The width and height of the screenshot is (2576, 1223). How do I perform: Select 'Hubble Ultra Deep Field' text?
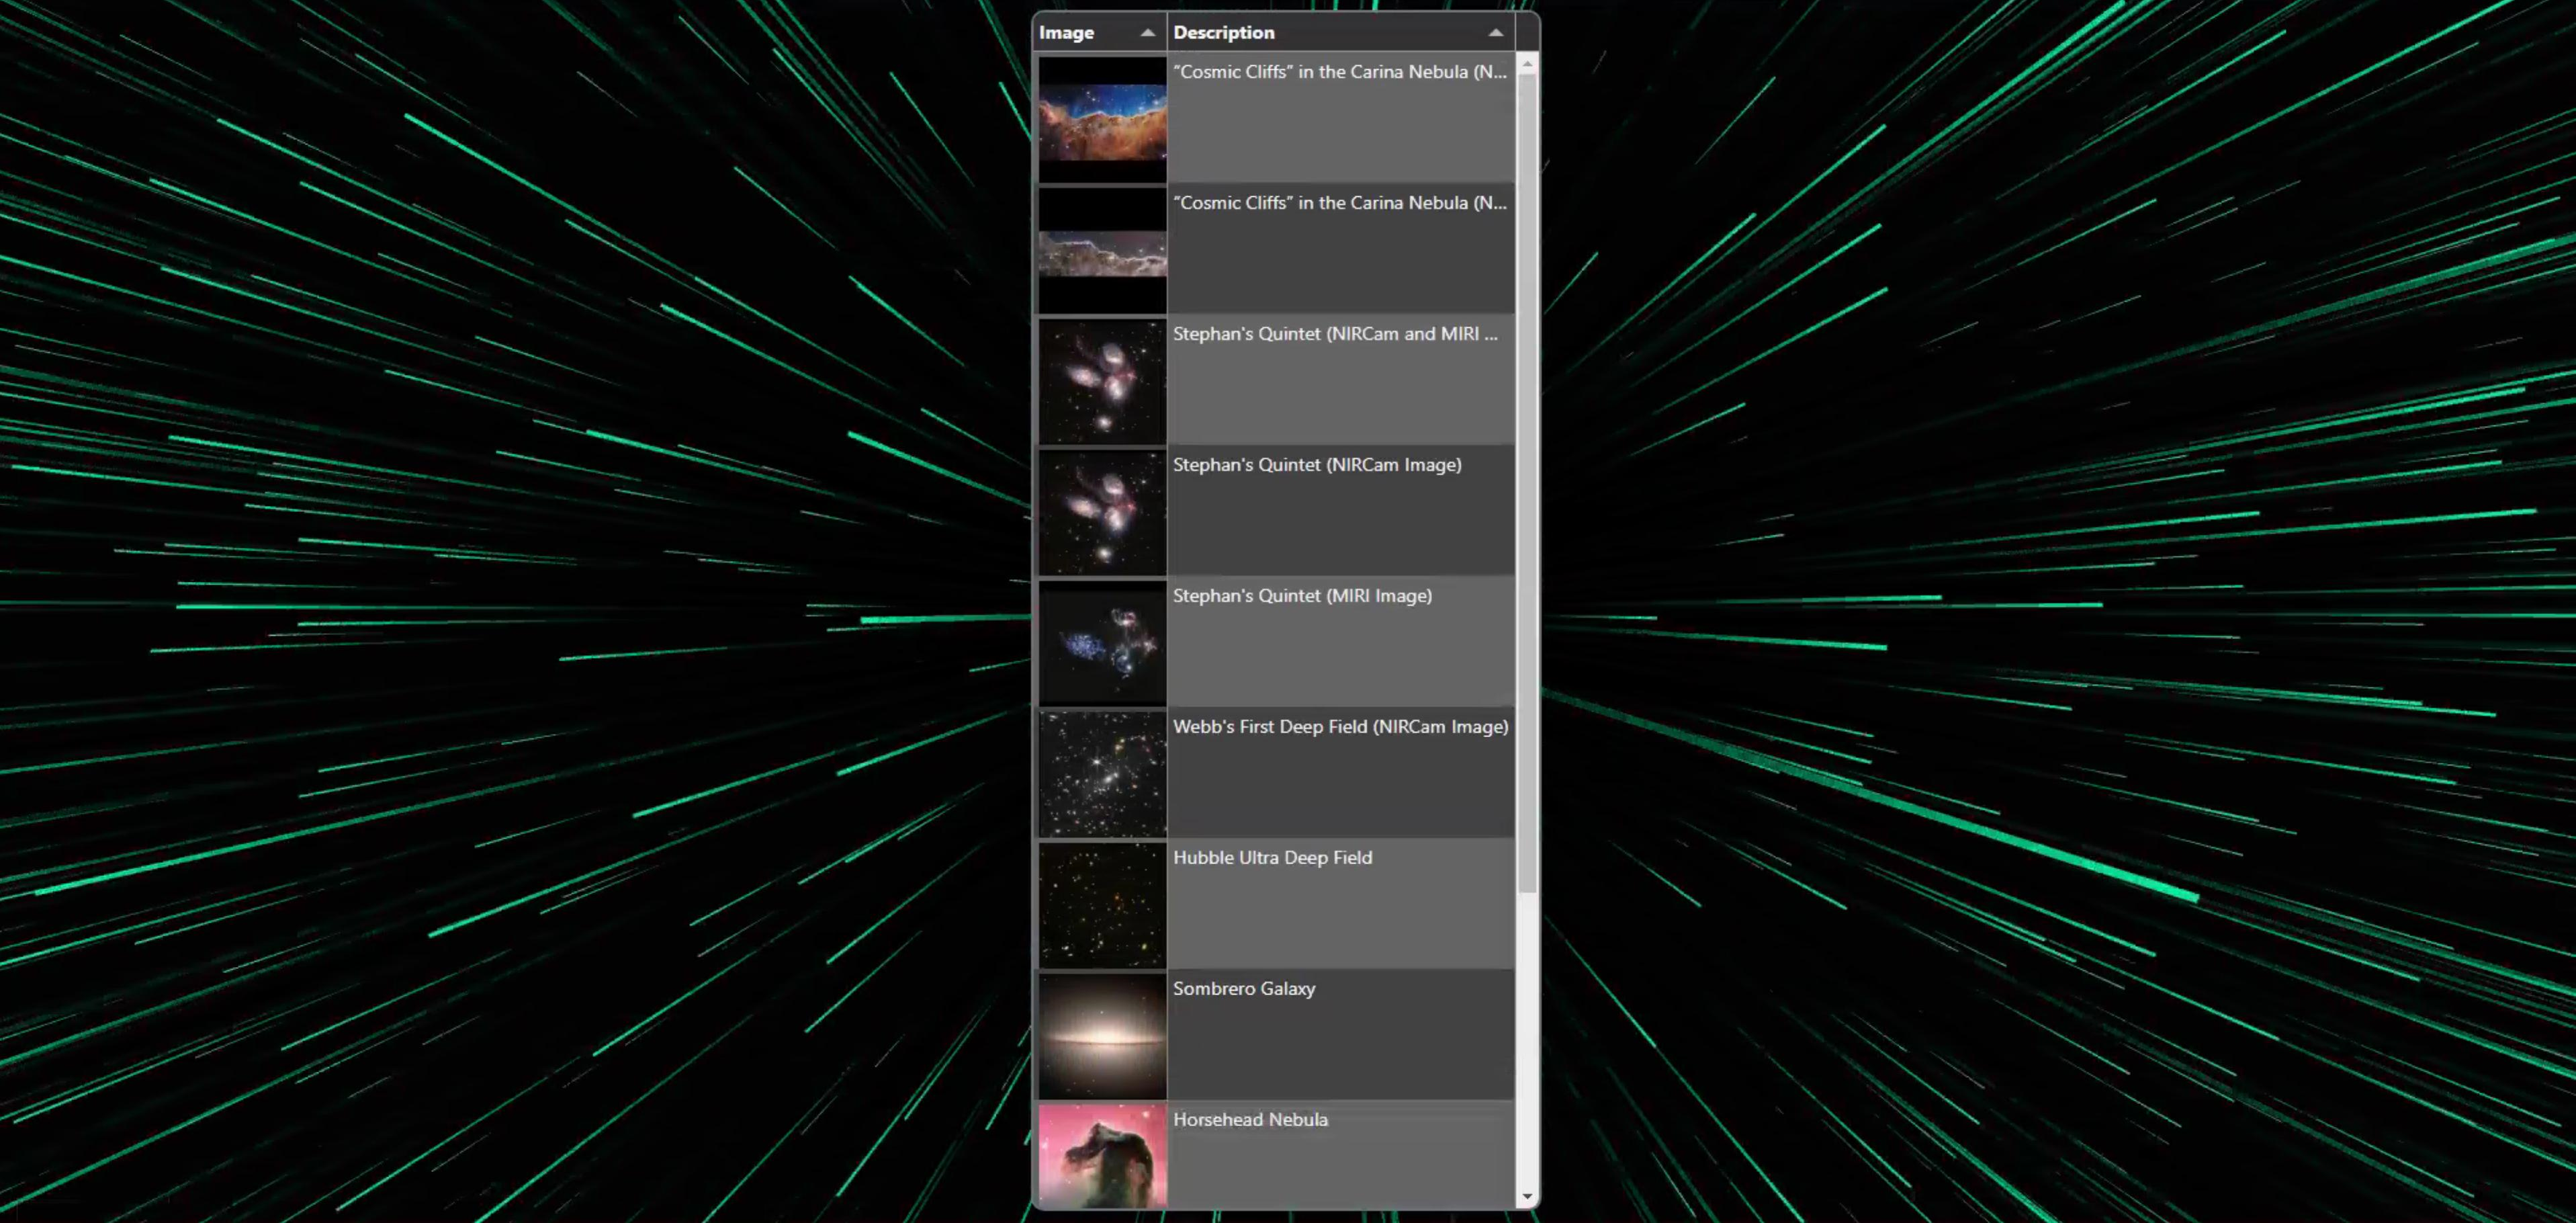click(1272, 858)
